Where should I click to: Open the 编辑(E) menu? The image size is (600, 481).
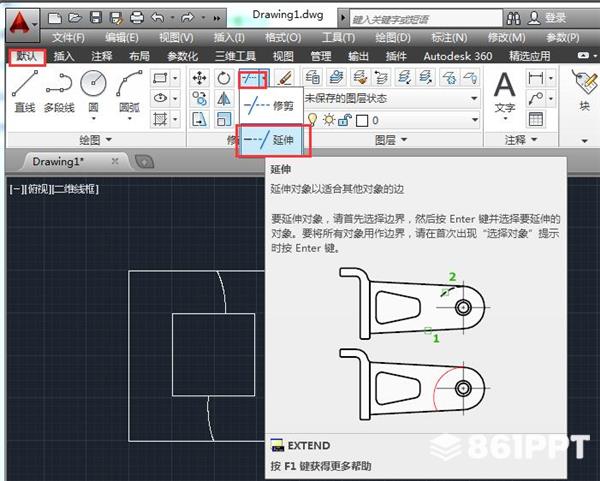(x=122, y=38)
